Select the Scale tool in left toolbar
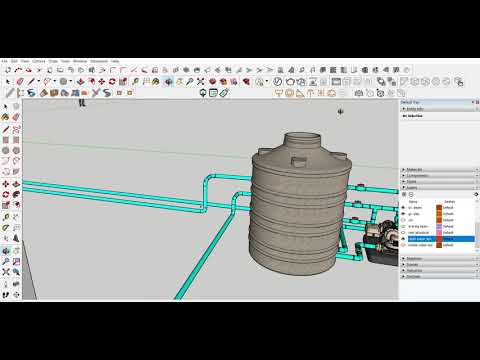480x360 pixels. [x=5, y=205]
